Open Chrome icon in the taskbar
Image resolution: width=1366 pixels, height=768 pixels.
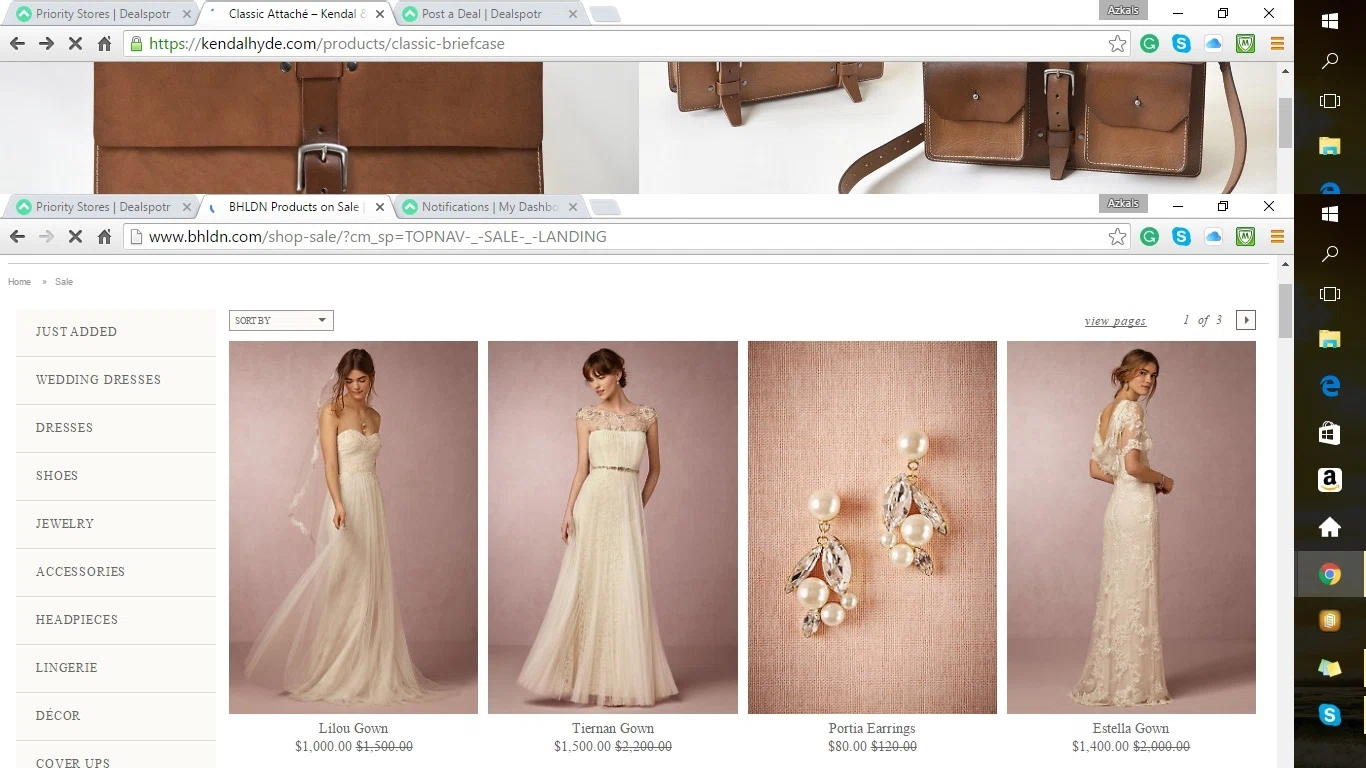point(1329,574)
